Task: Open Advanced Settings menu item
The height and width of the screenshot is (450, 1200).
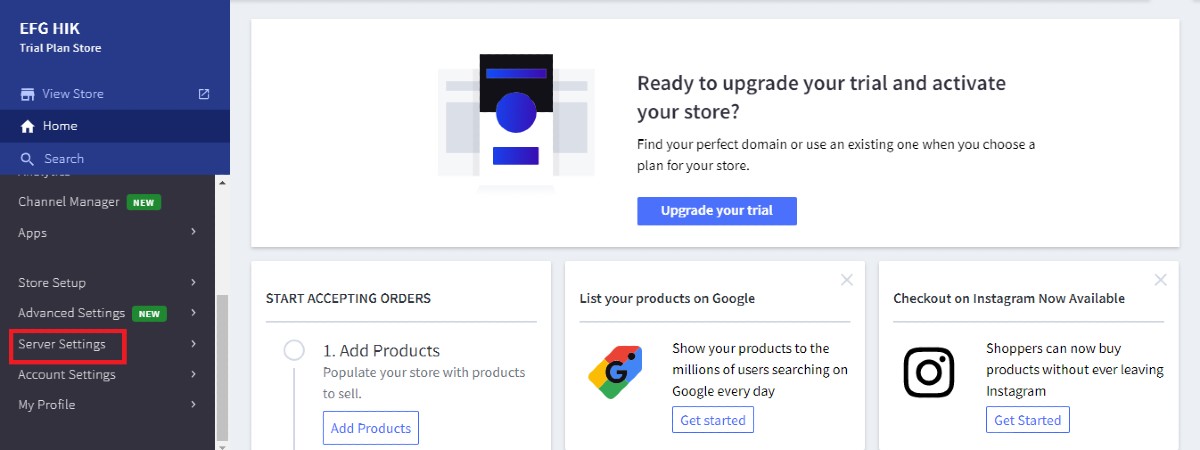Action: (71, 313)
